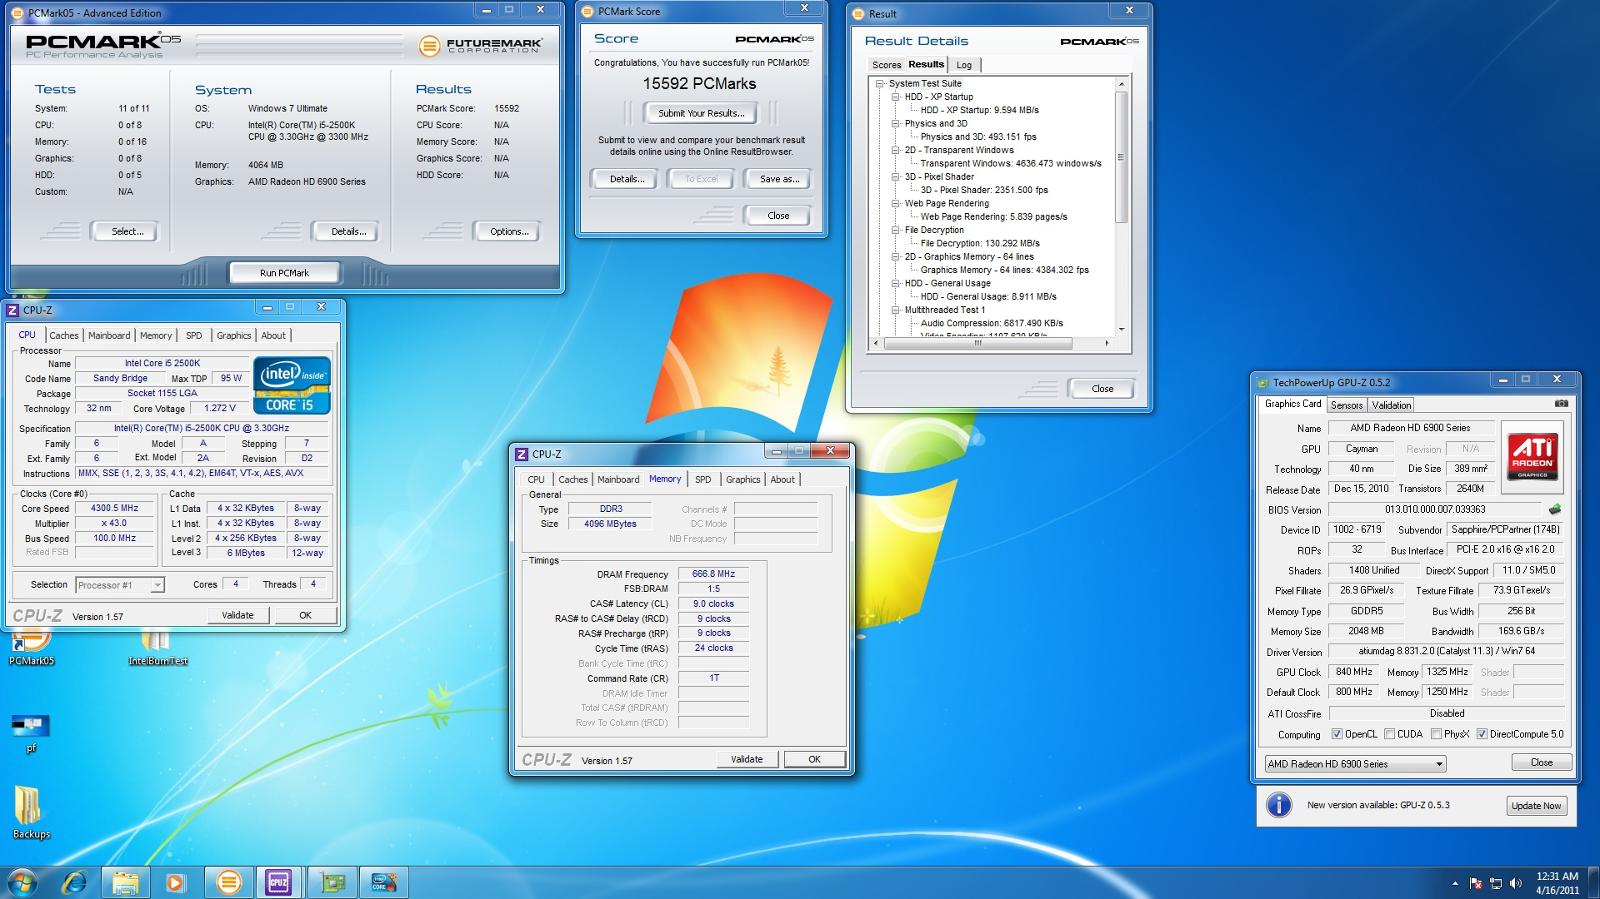Open Mainboard tab in left CPU-Z window
This screenshot has height=899, width=1600.
point(109,336)
